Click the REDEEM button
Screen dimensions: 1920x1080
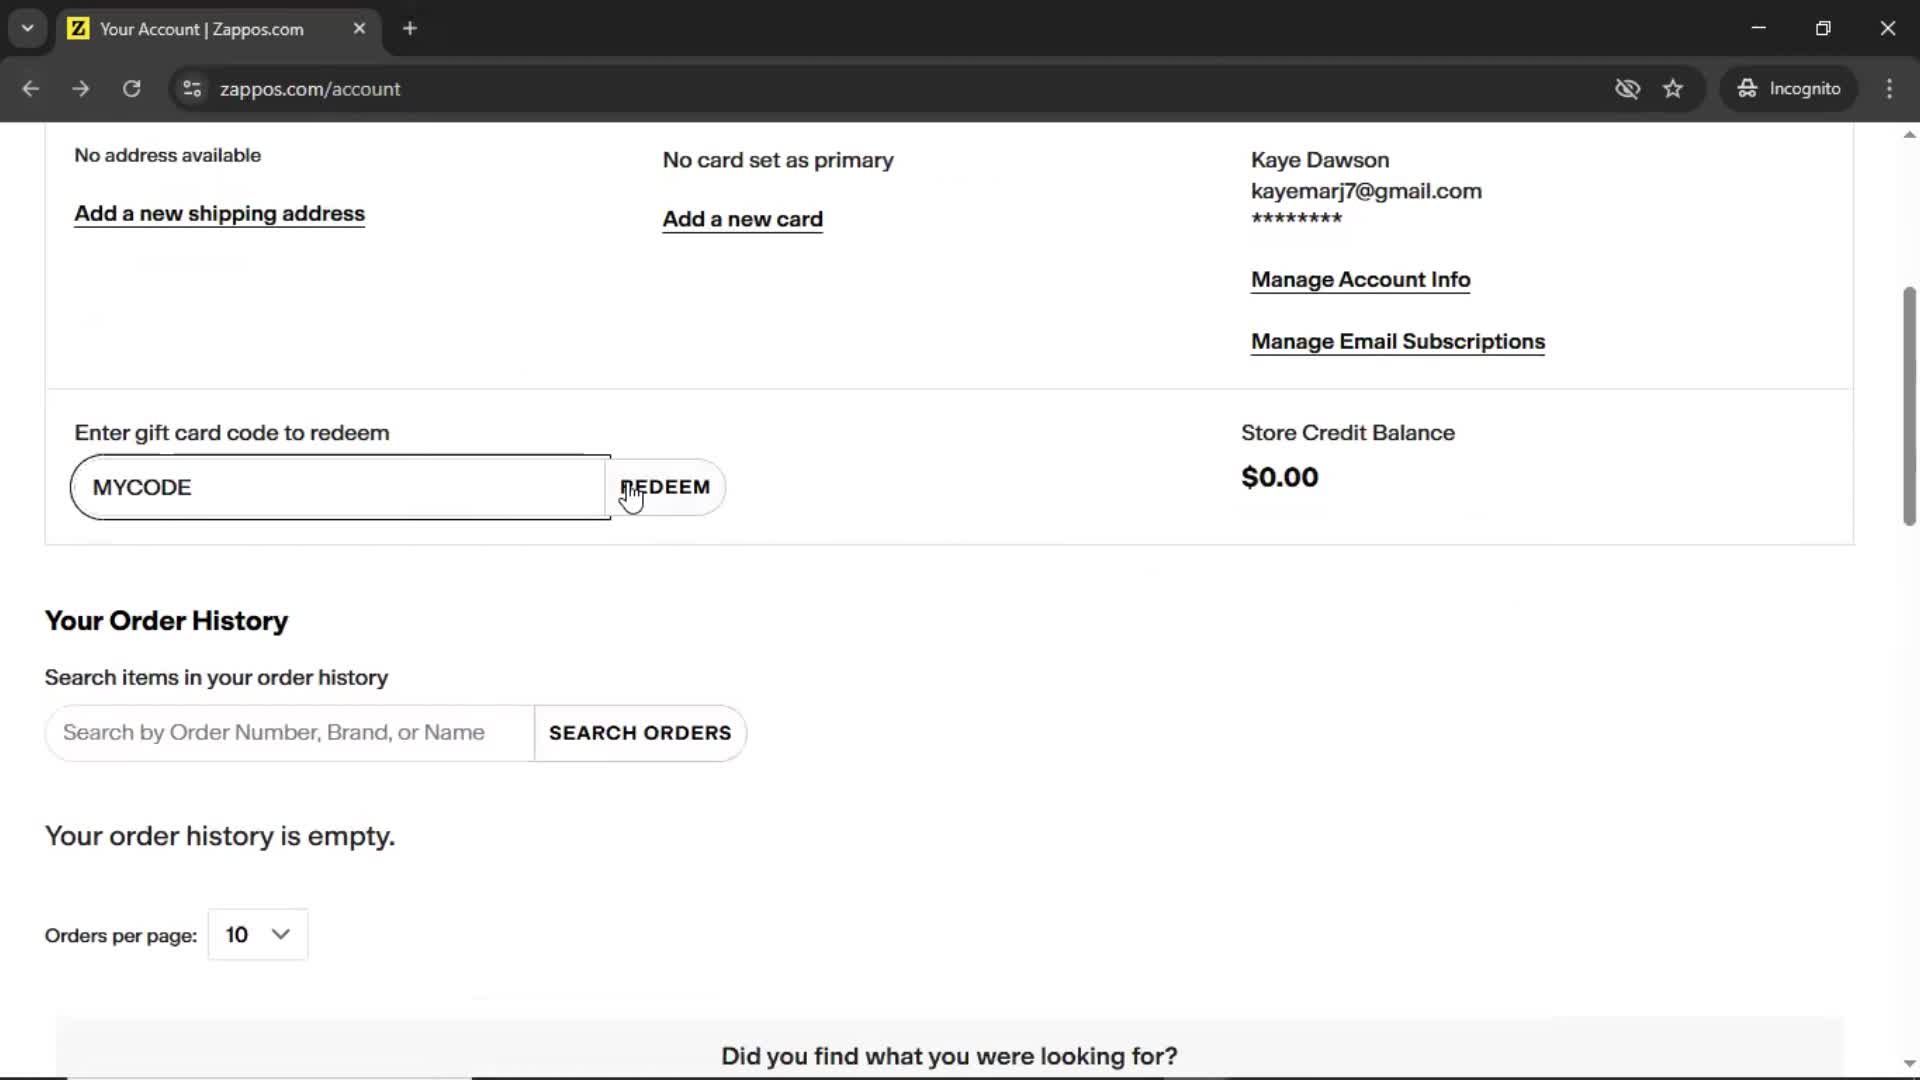coord(666,487)
